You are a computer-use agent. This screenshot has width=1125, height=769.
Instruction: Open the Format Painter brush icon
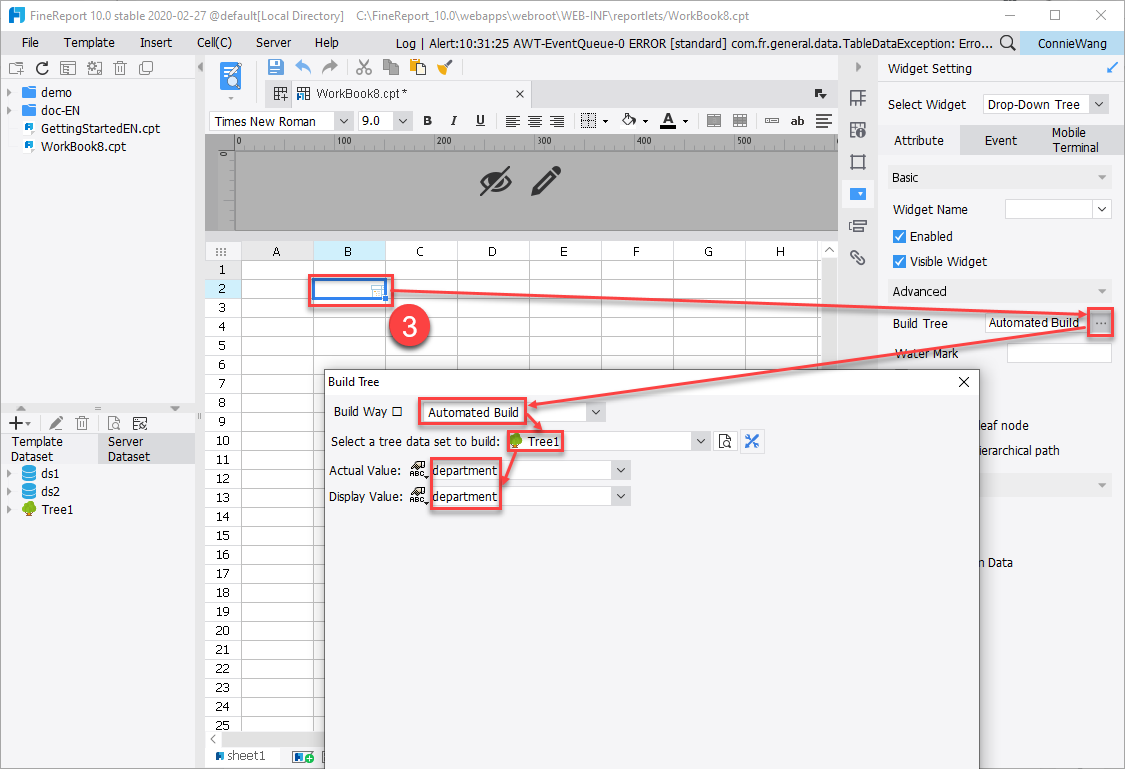point(446,67)
